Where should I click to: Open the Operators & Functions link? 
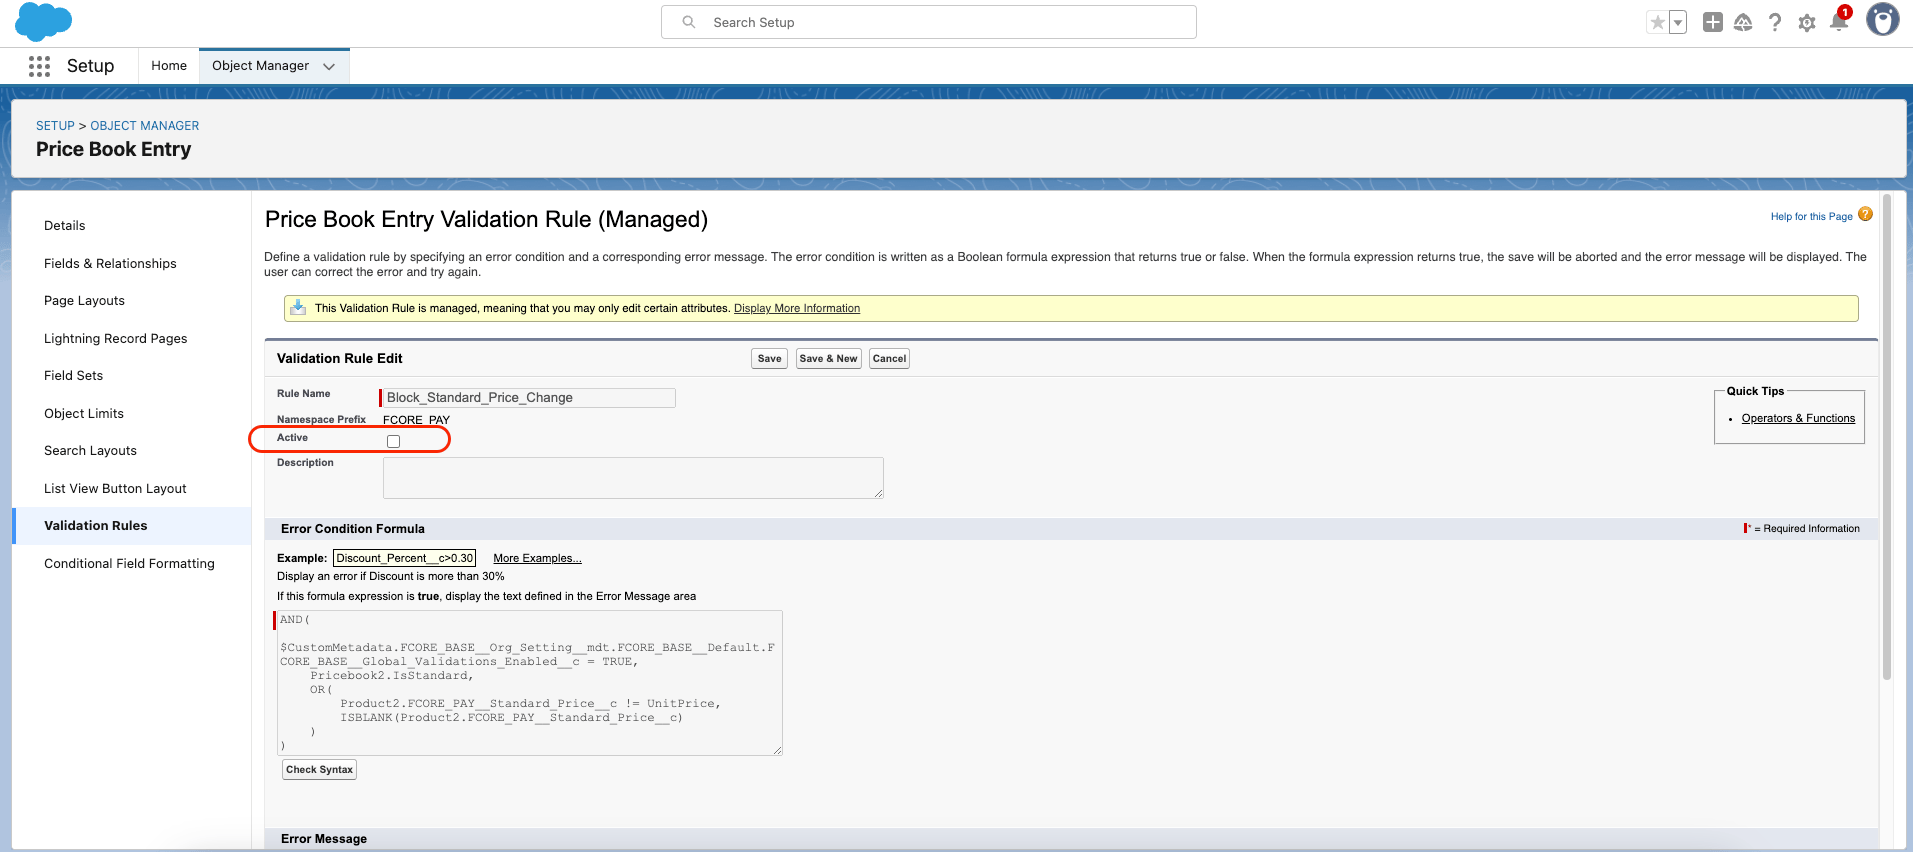1798,418
